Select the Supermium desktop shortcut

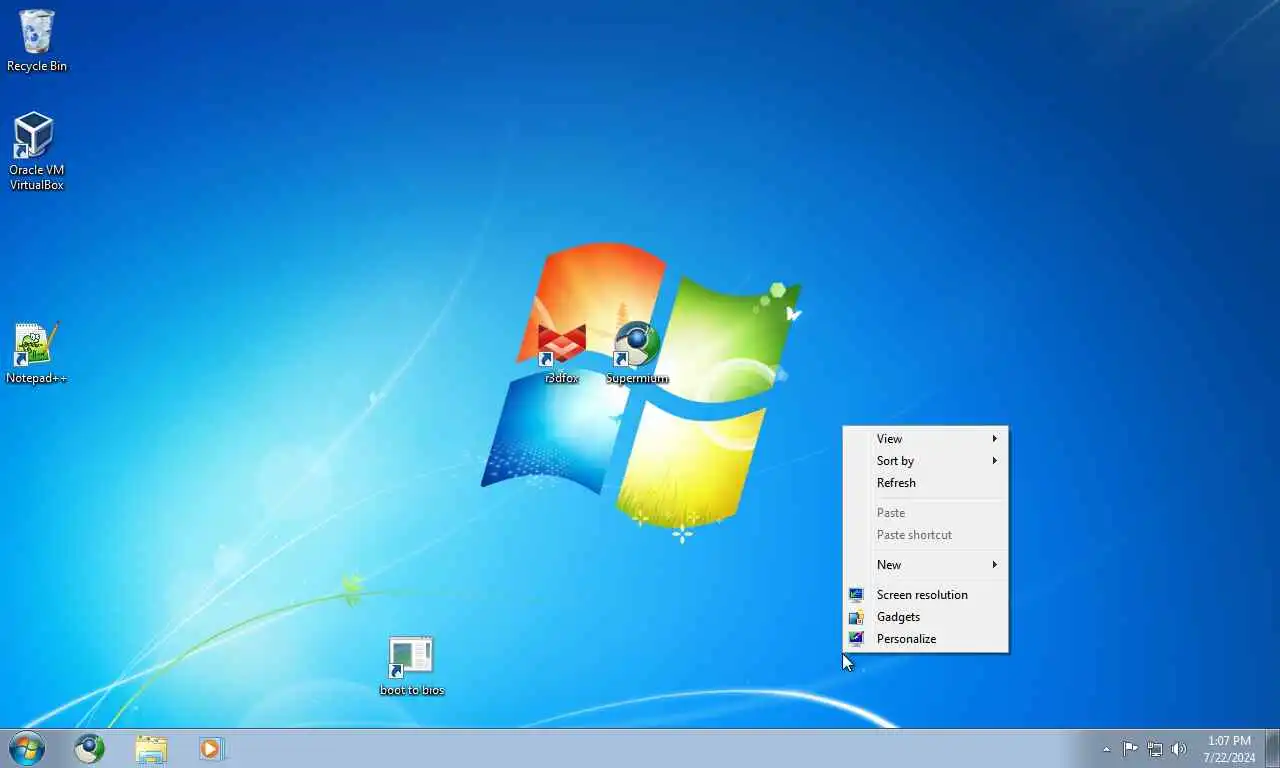[637, 353]
